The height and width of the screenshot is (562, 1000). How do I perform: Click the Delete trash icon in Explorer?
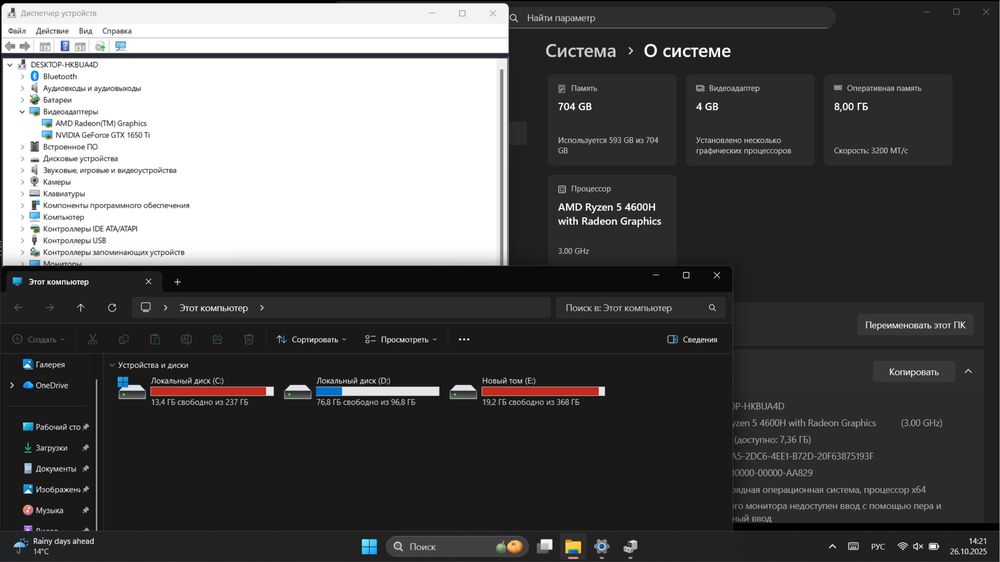pyautogui.click(x=249, y=339)
